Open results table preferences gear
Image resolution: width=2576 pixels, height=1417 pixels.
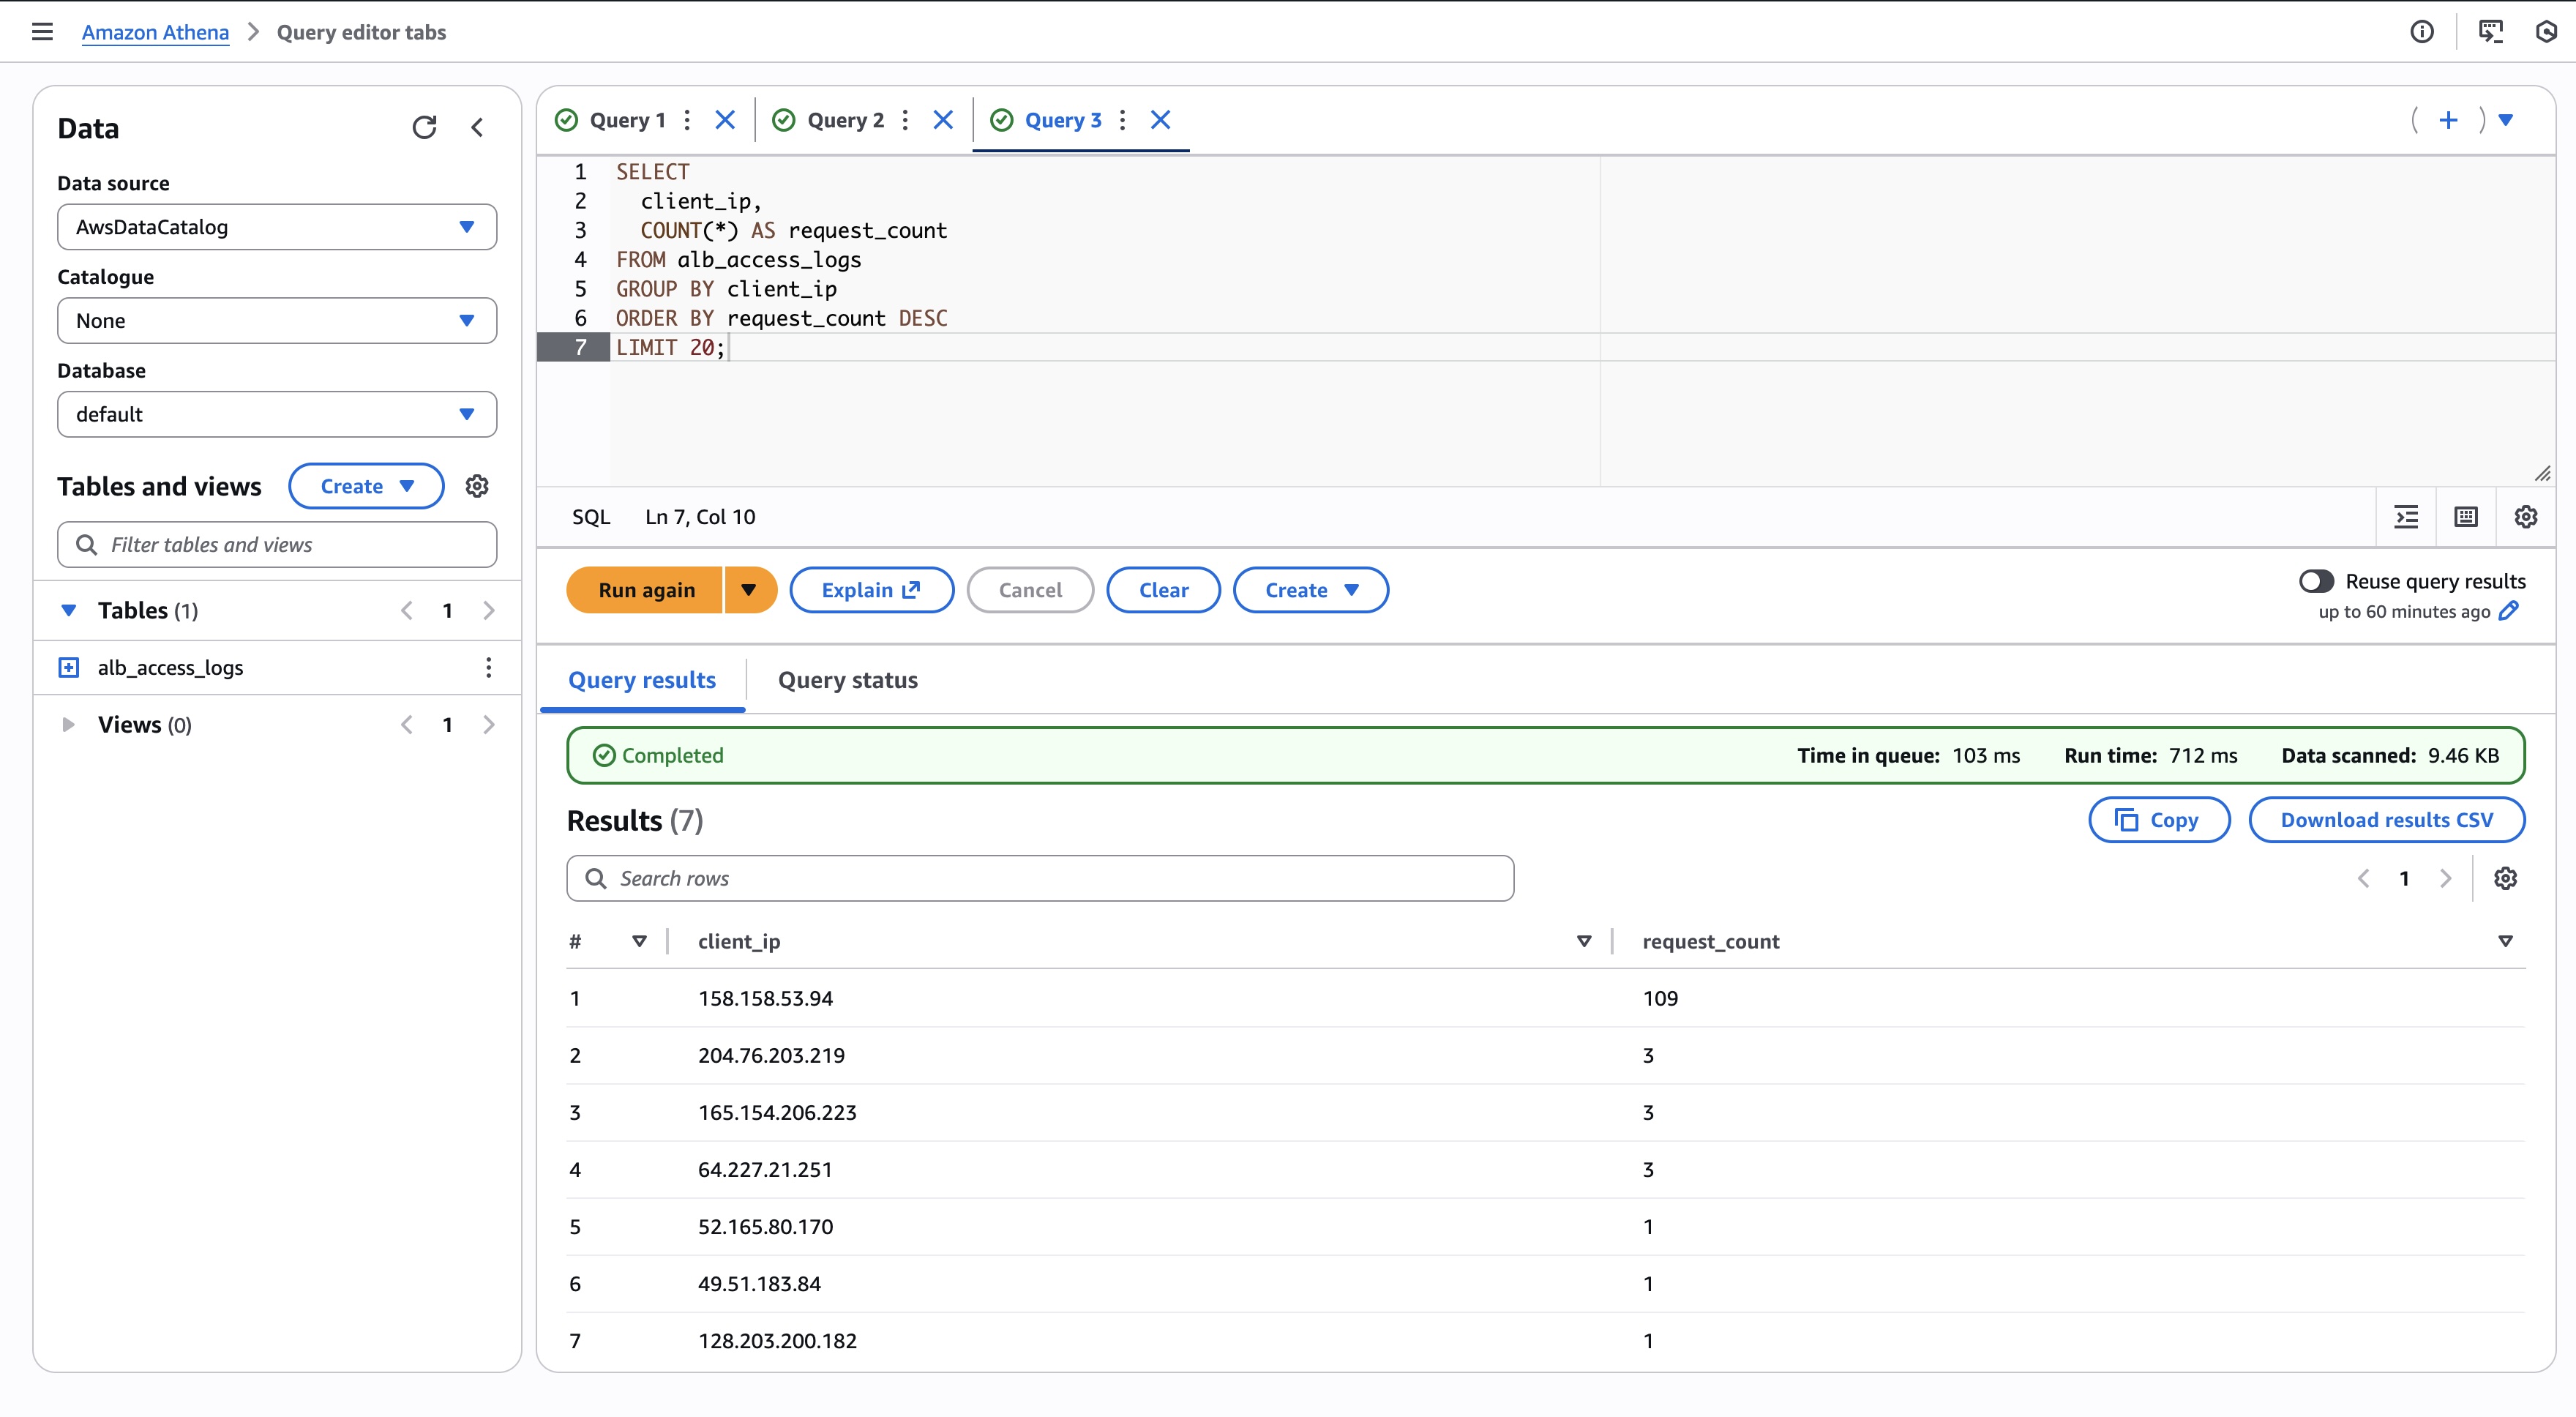coord(2505,878)
